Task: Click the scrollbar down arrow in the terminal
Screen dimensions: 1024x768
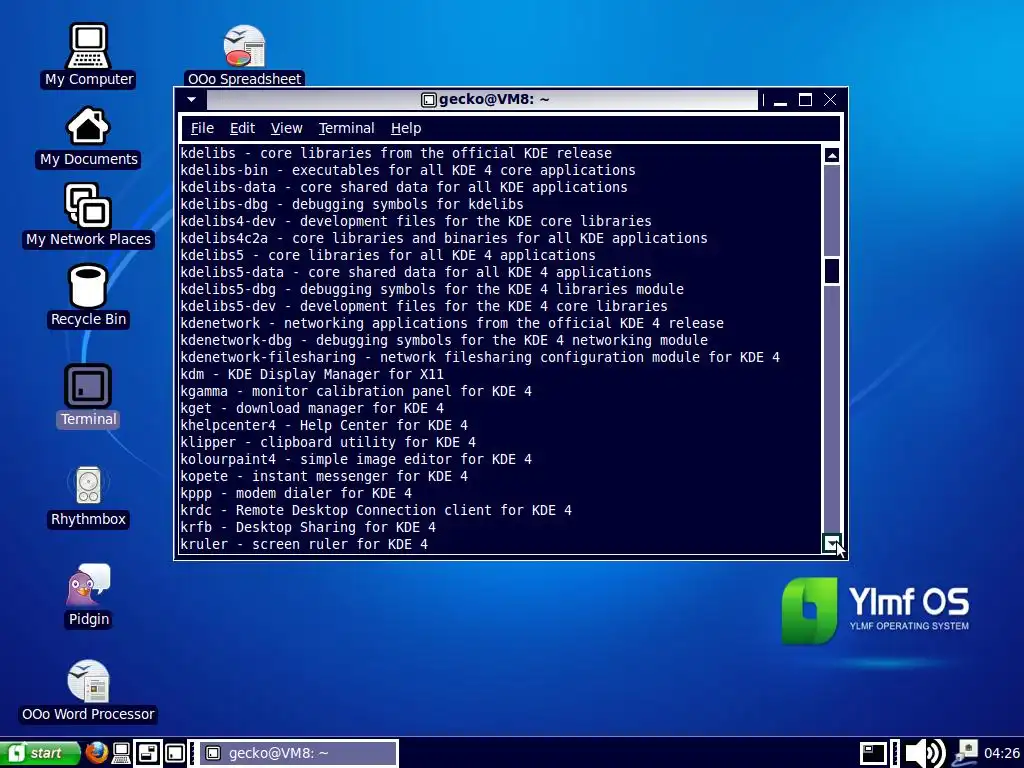Action: tap(831, 543)
